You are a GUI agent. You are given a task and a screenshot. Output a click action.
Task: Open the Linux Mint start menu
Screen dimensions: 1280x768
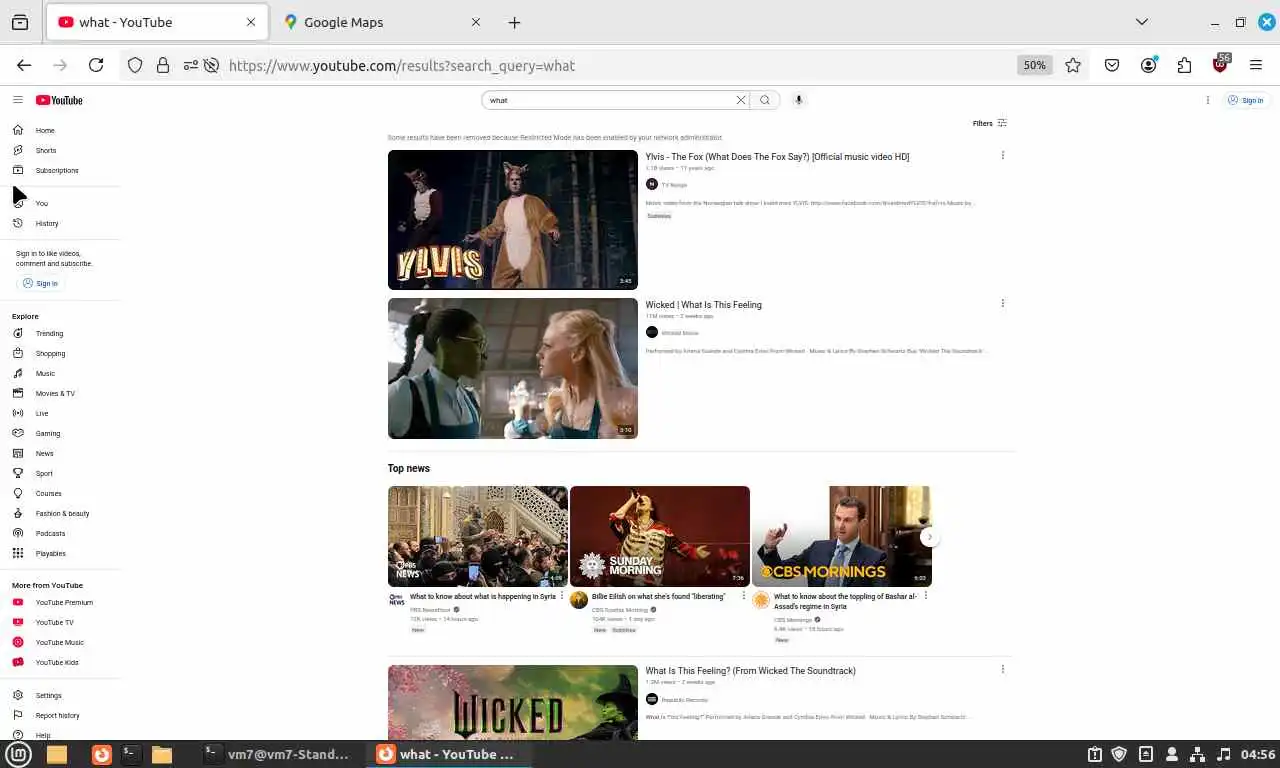19,754
